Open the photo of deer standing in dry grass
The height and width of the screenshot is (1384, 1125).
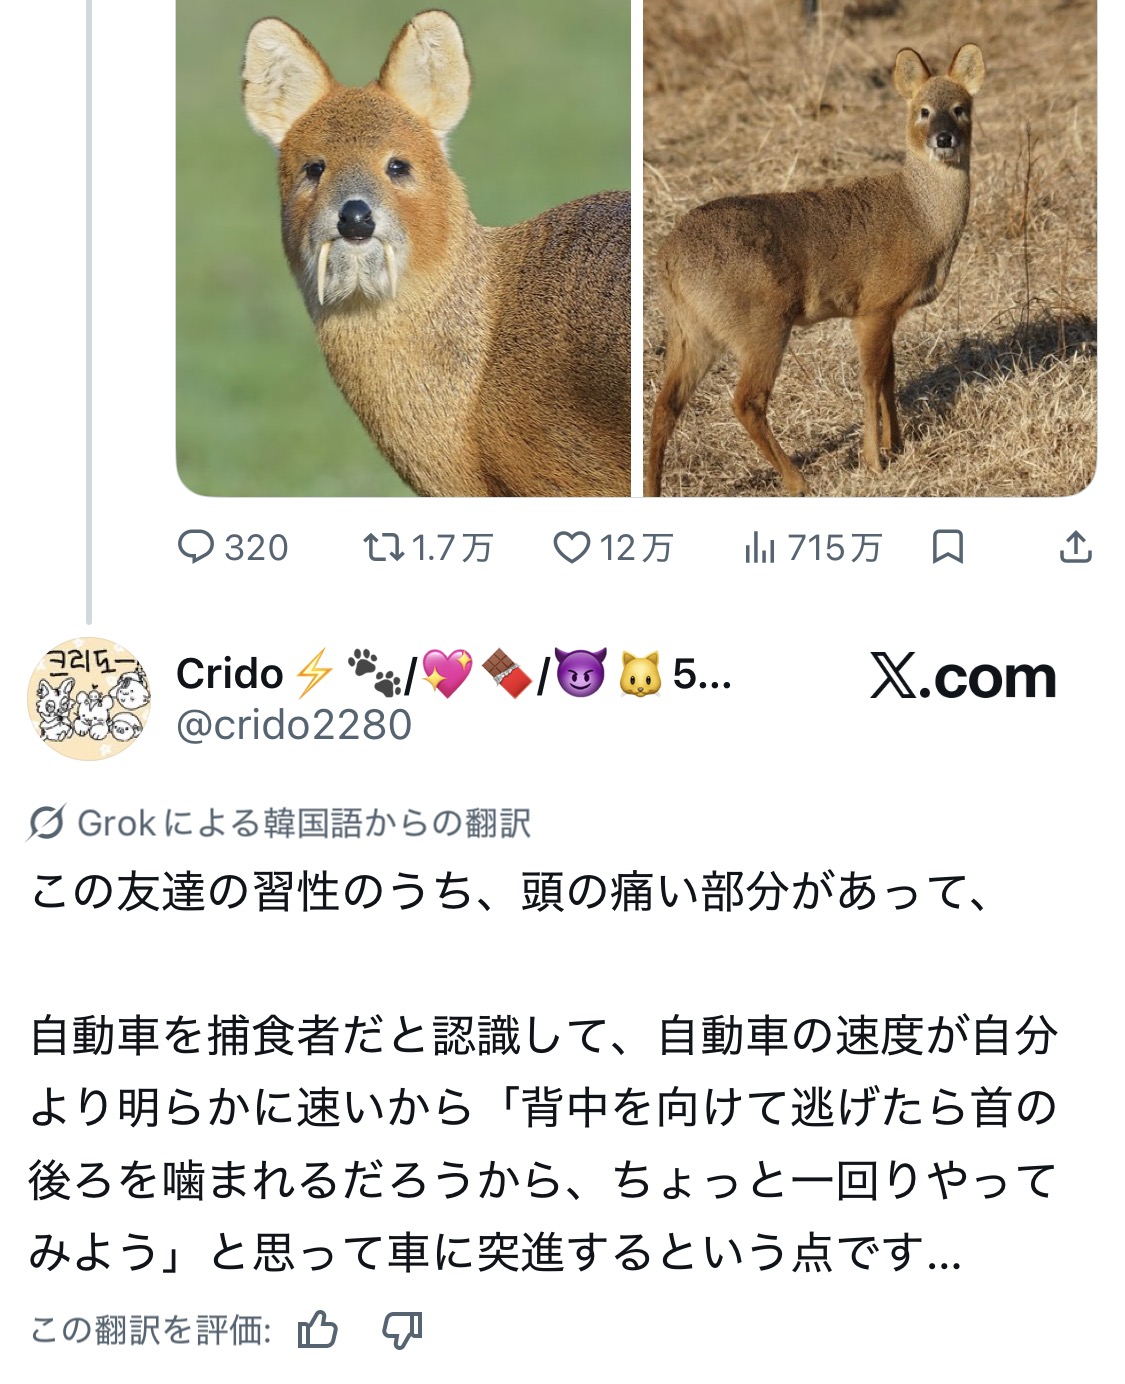pyautogui.click(x=869, y=248)
